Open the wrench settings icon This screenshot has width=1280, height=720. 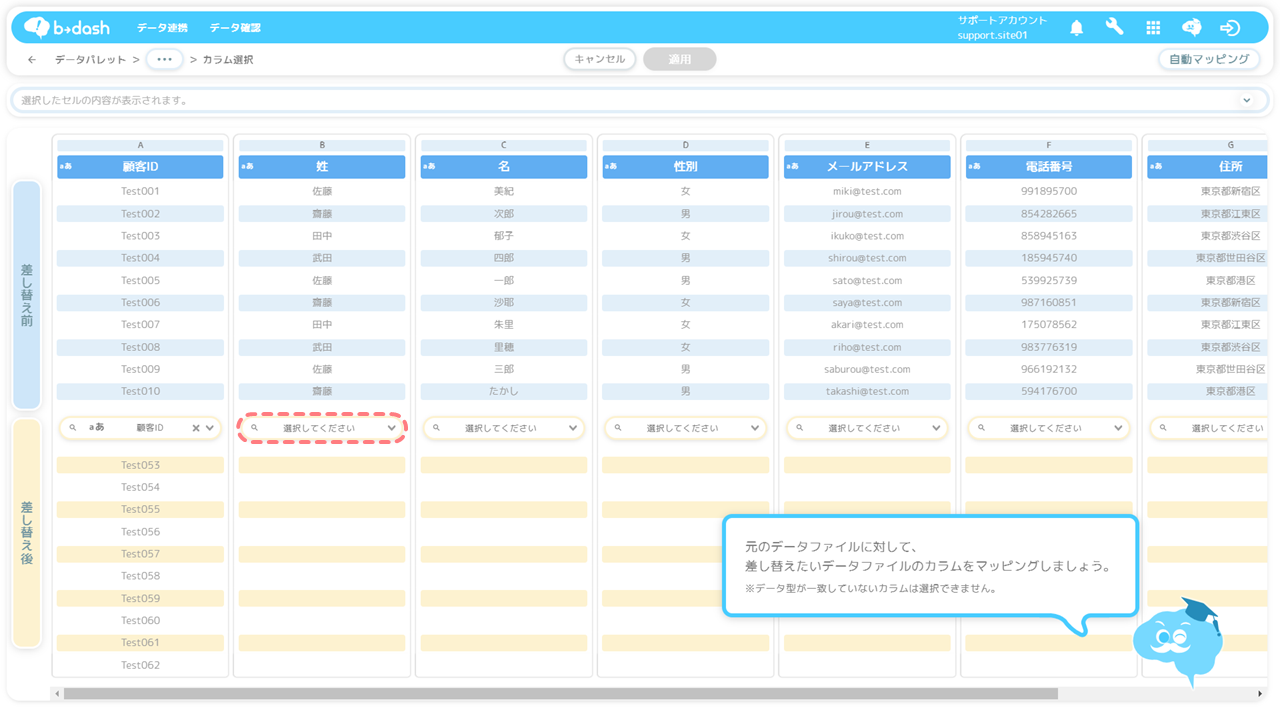(1114, 28)
